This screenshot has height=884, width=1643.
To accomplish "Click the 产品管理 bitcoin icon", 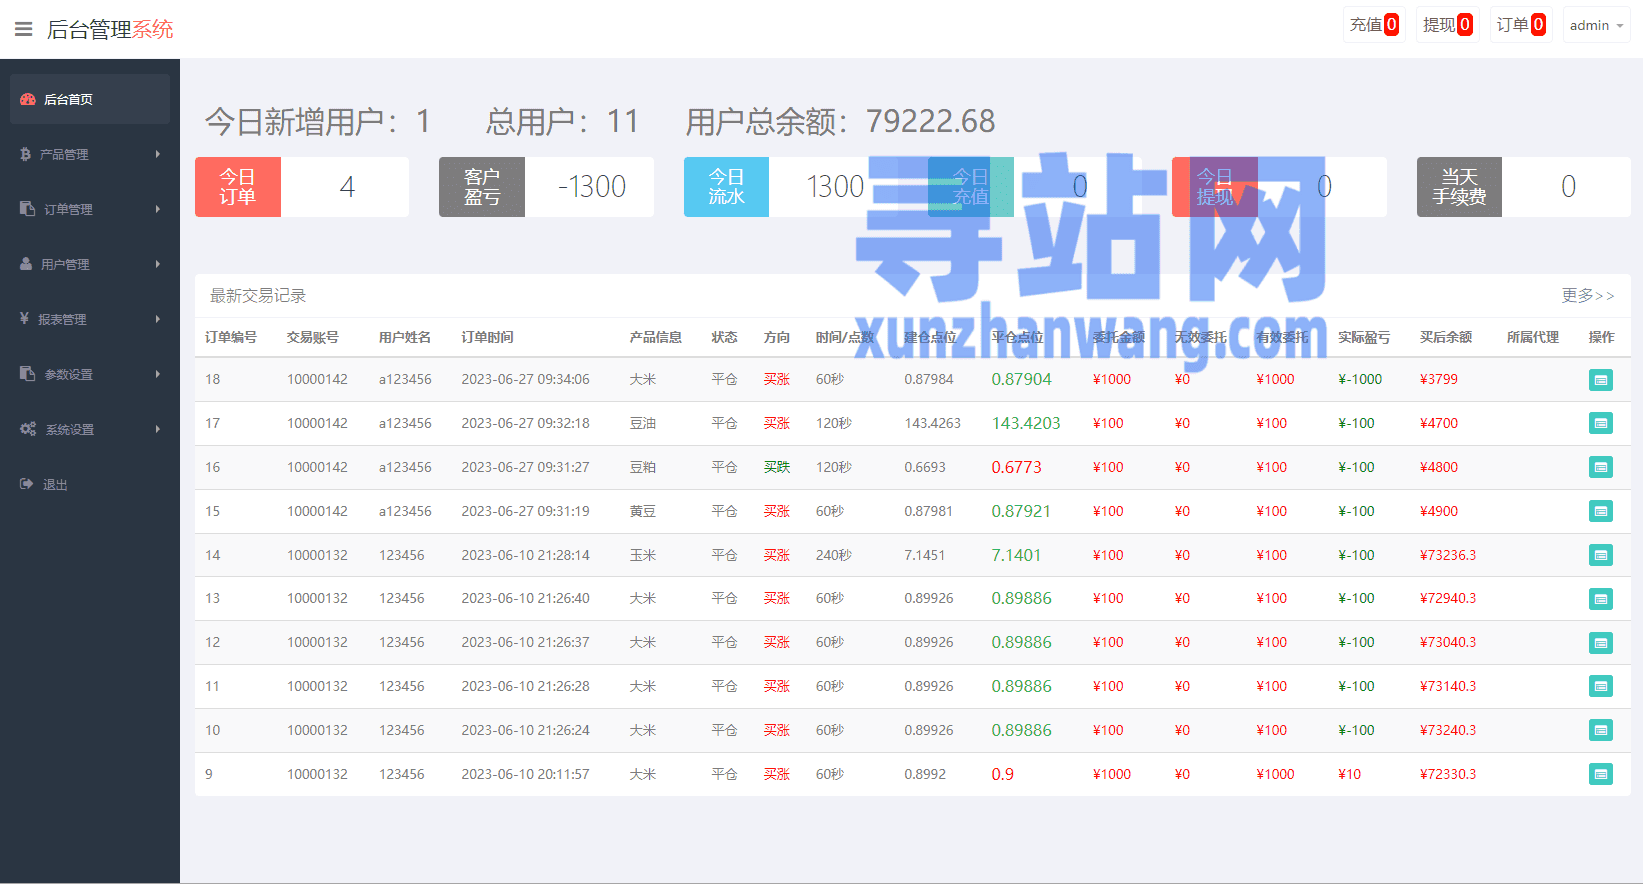I will click(26, 154).
